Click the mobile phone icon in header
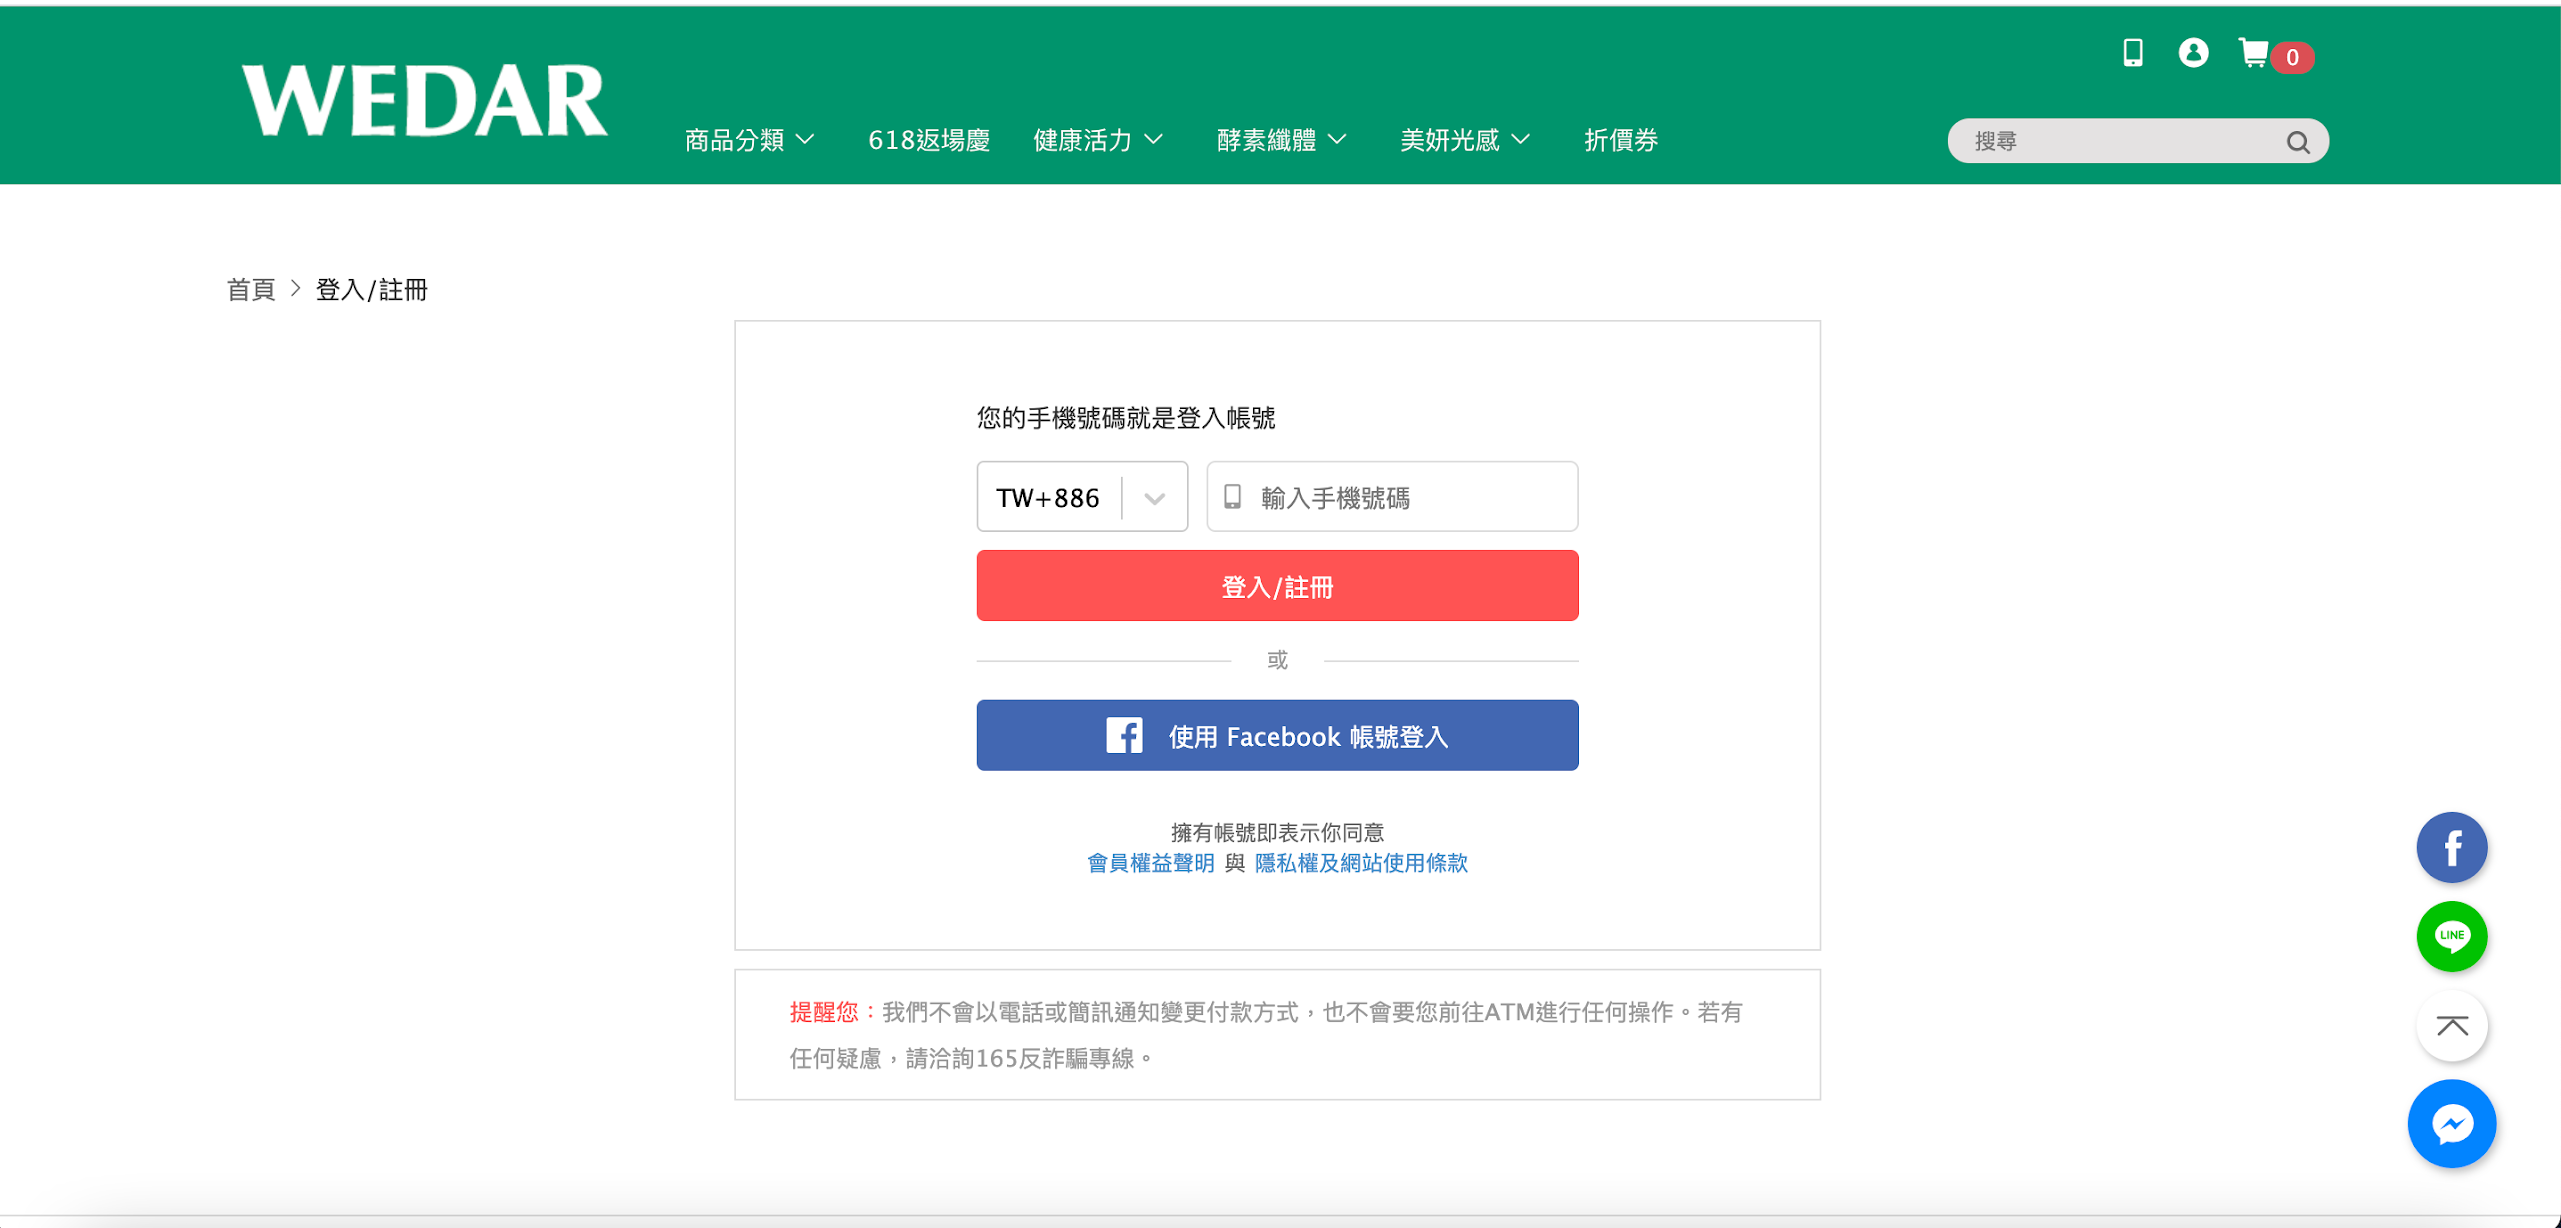This screenshot has width=2561, height=1228. (2132, 53)
